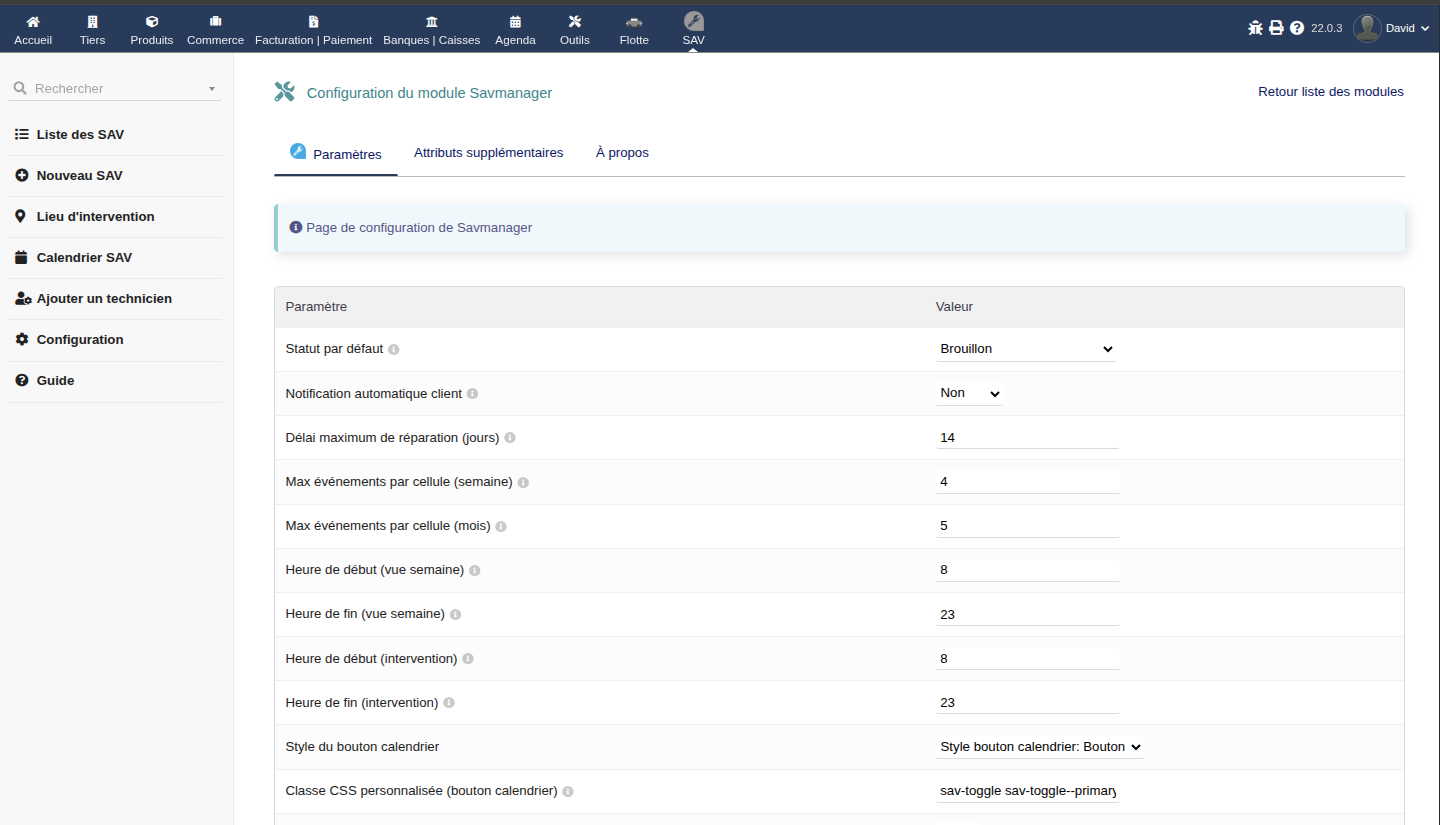
Task: Click the Délai maximum de réparation field
Action: point(1027,438)
